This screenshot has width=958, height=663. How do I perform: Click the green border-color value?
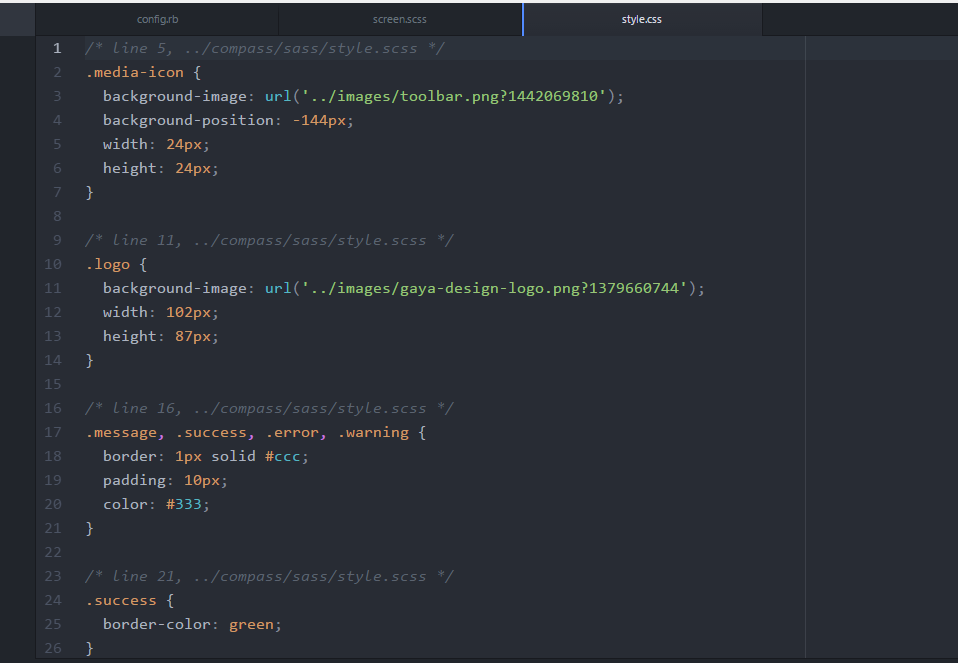[252, 624]
